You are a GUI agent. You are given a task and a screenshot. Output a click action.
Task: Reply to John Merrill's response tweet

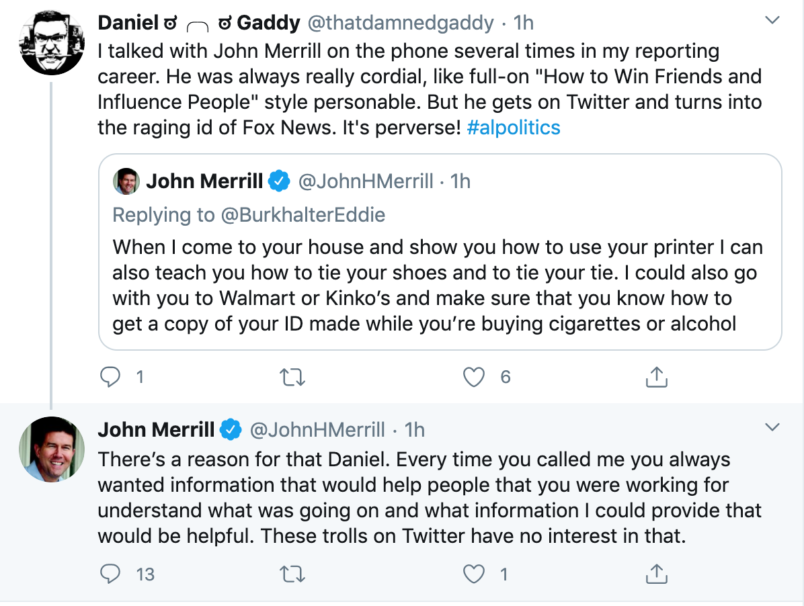coord(112,573)
